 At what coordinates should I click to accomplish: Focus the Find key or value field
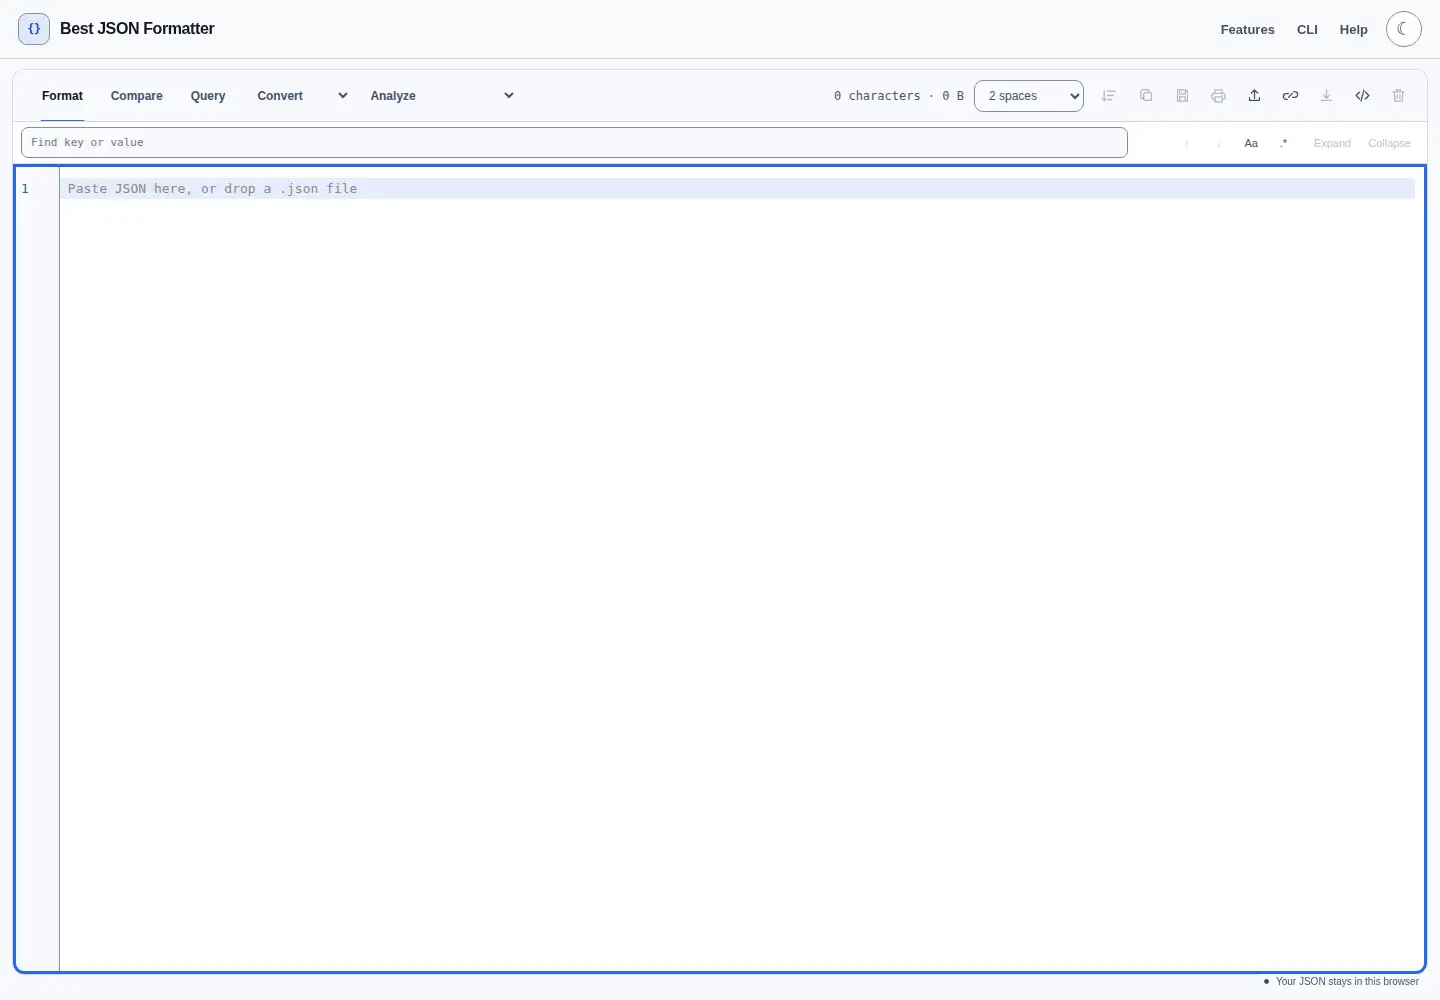coord(574,142)
